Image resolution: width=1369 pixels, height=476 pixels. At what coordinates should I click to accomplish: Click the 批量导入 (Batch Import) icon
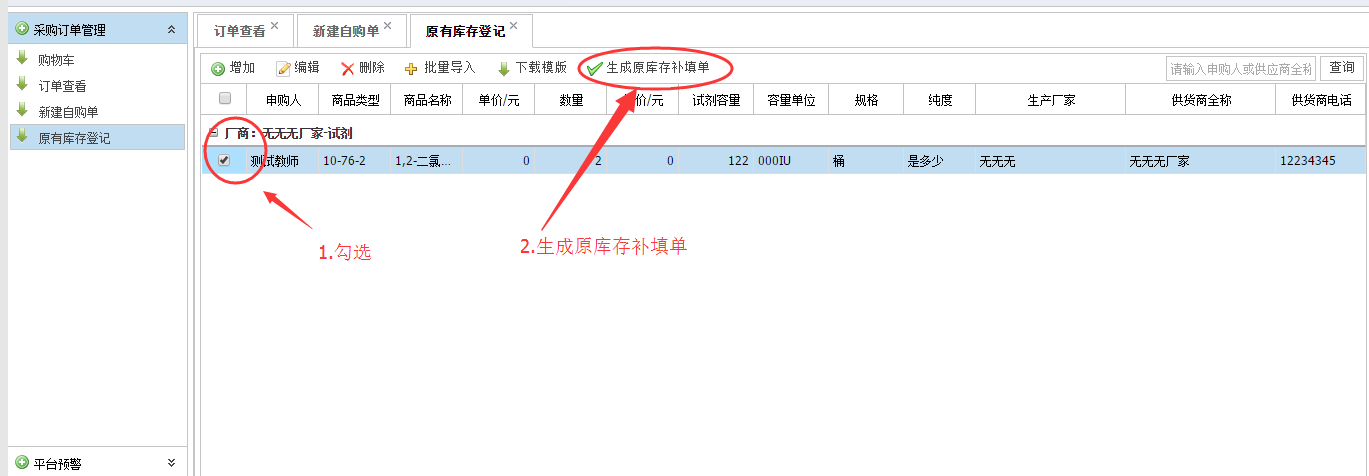tap(411, 69)
